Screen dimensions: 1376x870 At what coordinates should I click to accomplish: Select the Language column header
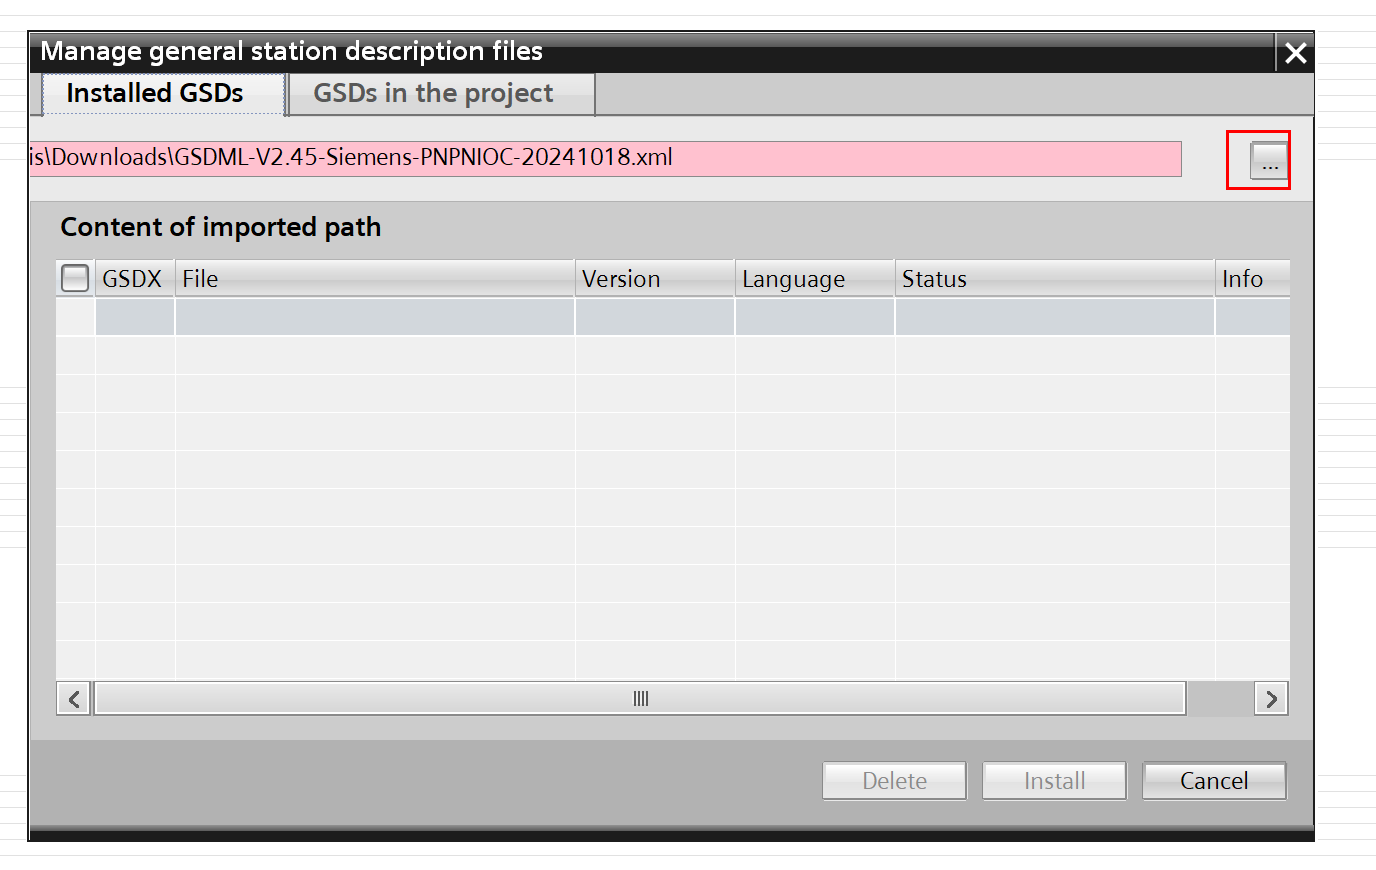pos(814,279)
